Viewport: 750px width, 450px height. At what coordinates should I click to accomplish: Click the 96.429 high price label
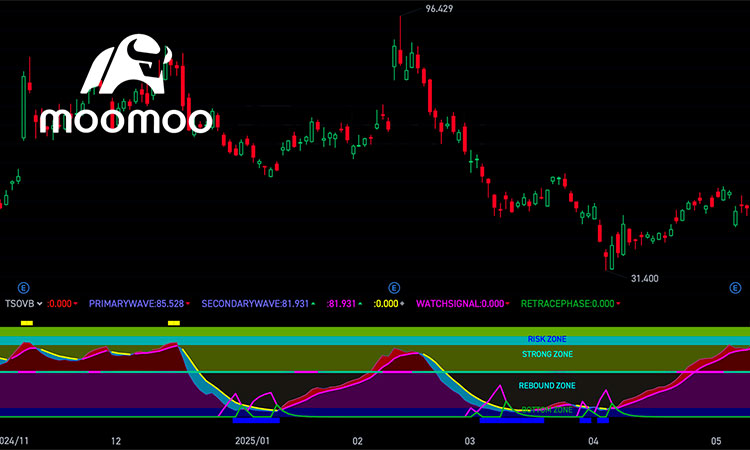coord(439,9)
